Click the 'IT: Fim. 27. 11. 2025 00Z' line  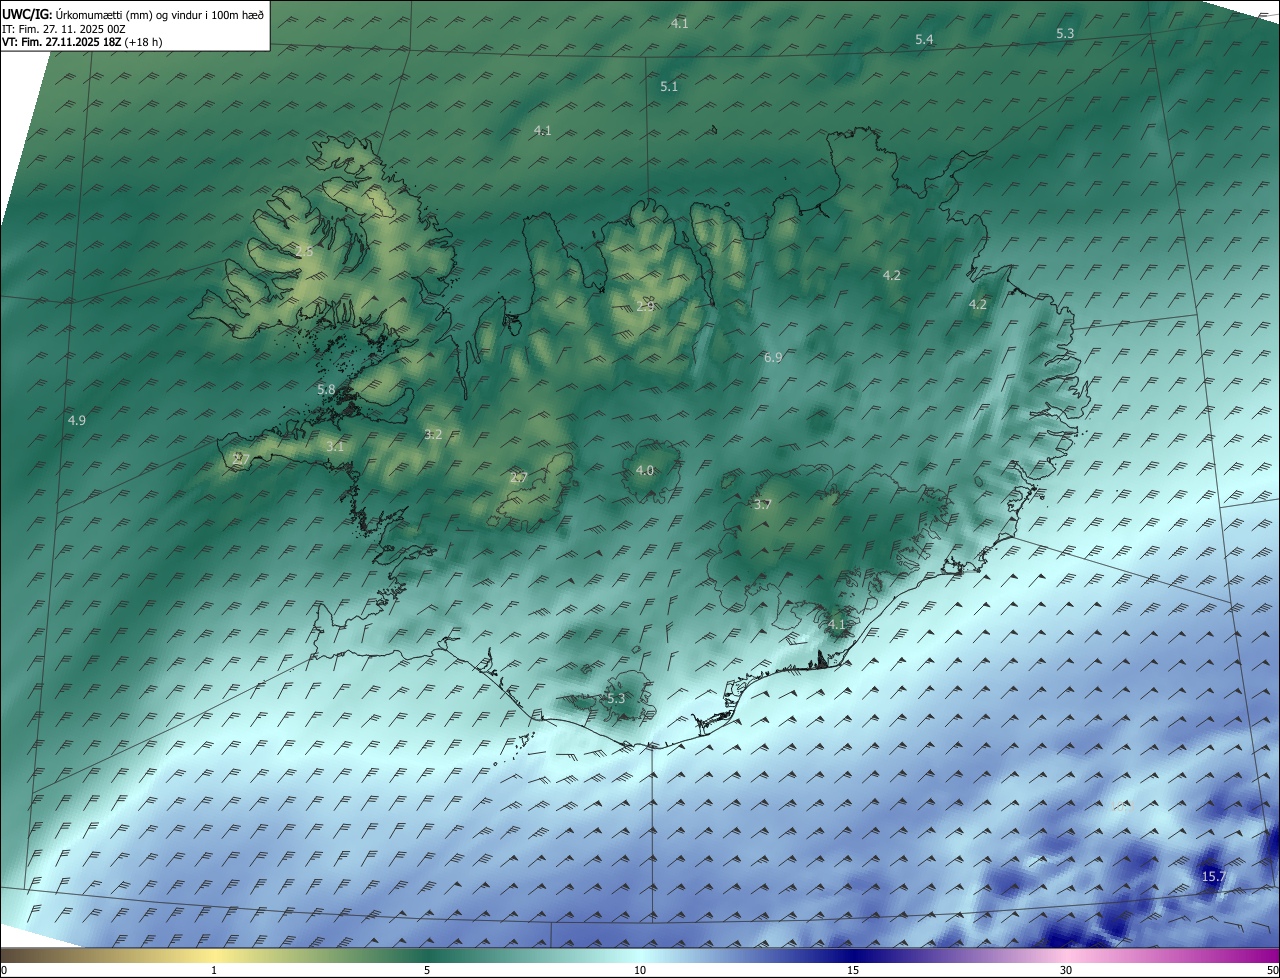click(x=63, y=29)
